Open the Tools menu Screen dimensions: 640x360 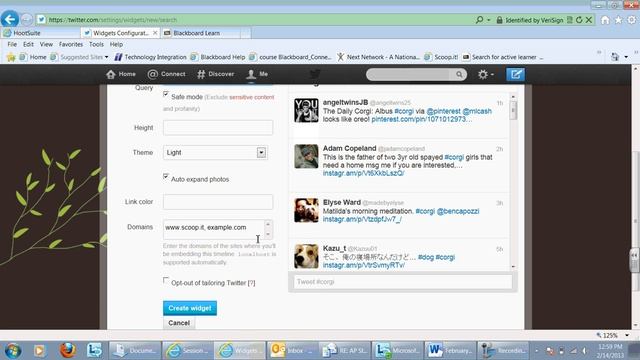click(x=96, y=44)
